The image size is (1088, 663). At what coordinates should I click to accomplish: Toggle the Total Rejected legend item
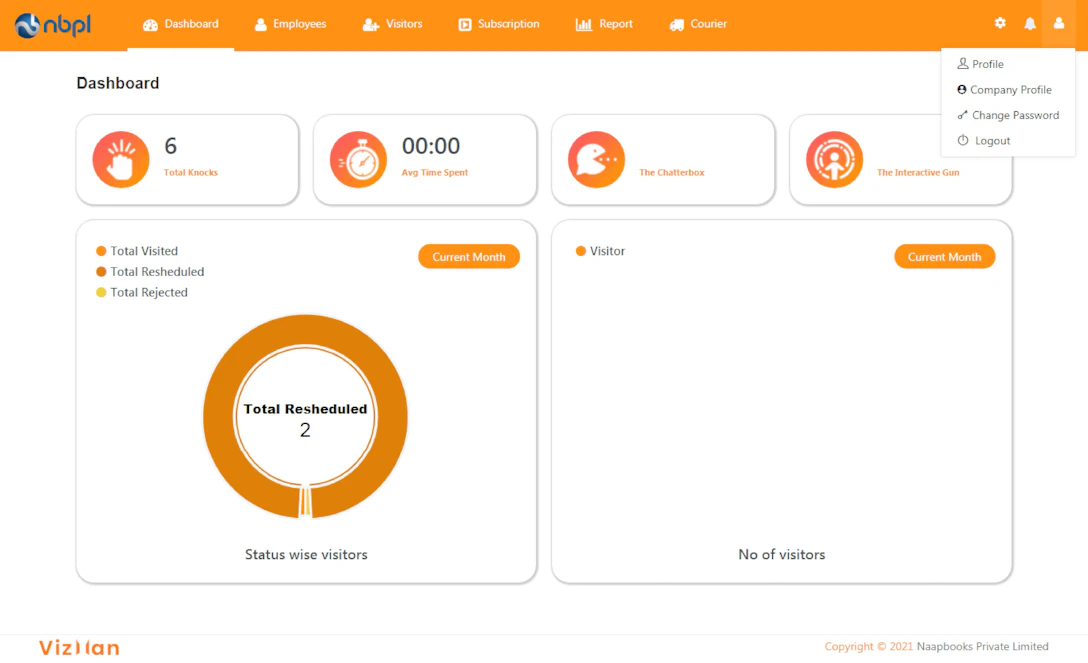point(142,293)
